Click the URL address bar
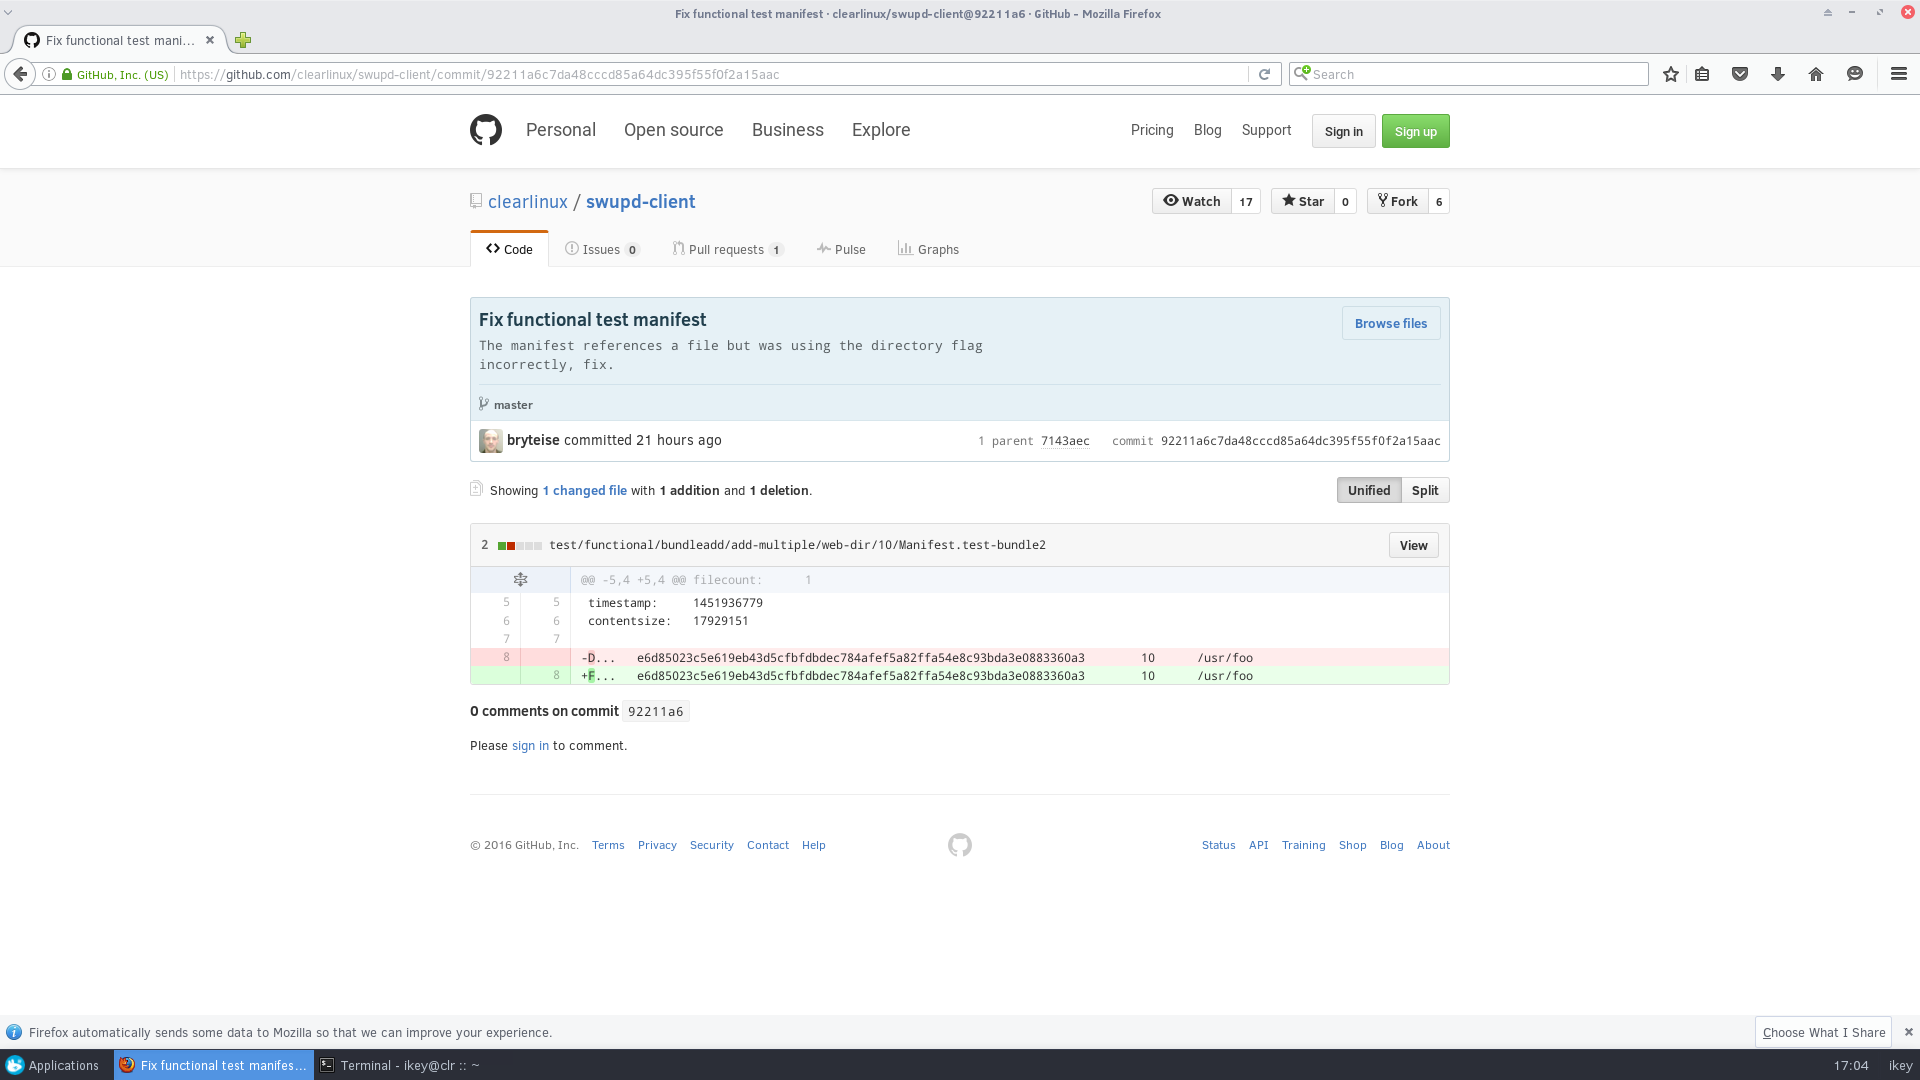1920x1080 pixels. tap(710, 74)
